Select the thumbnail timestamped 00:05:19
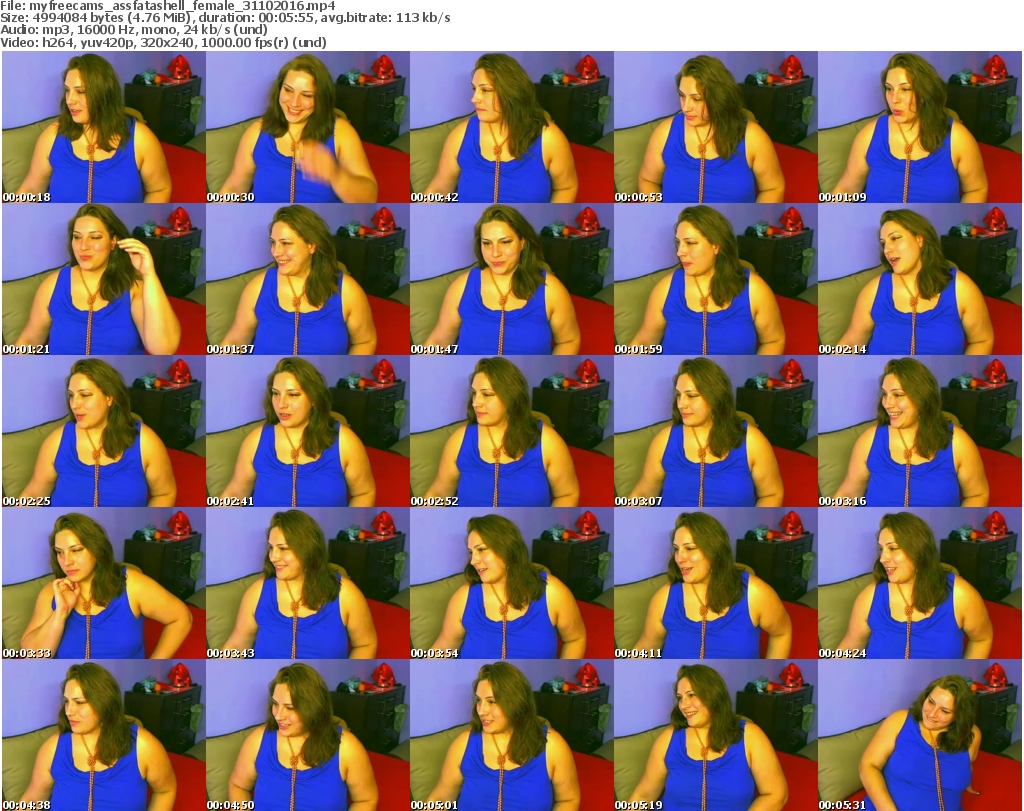1024x811 pixels. [x=716, y=735]
